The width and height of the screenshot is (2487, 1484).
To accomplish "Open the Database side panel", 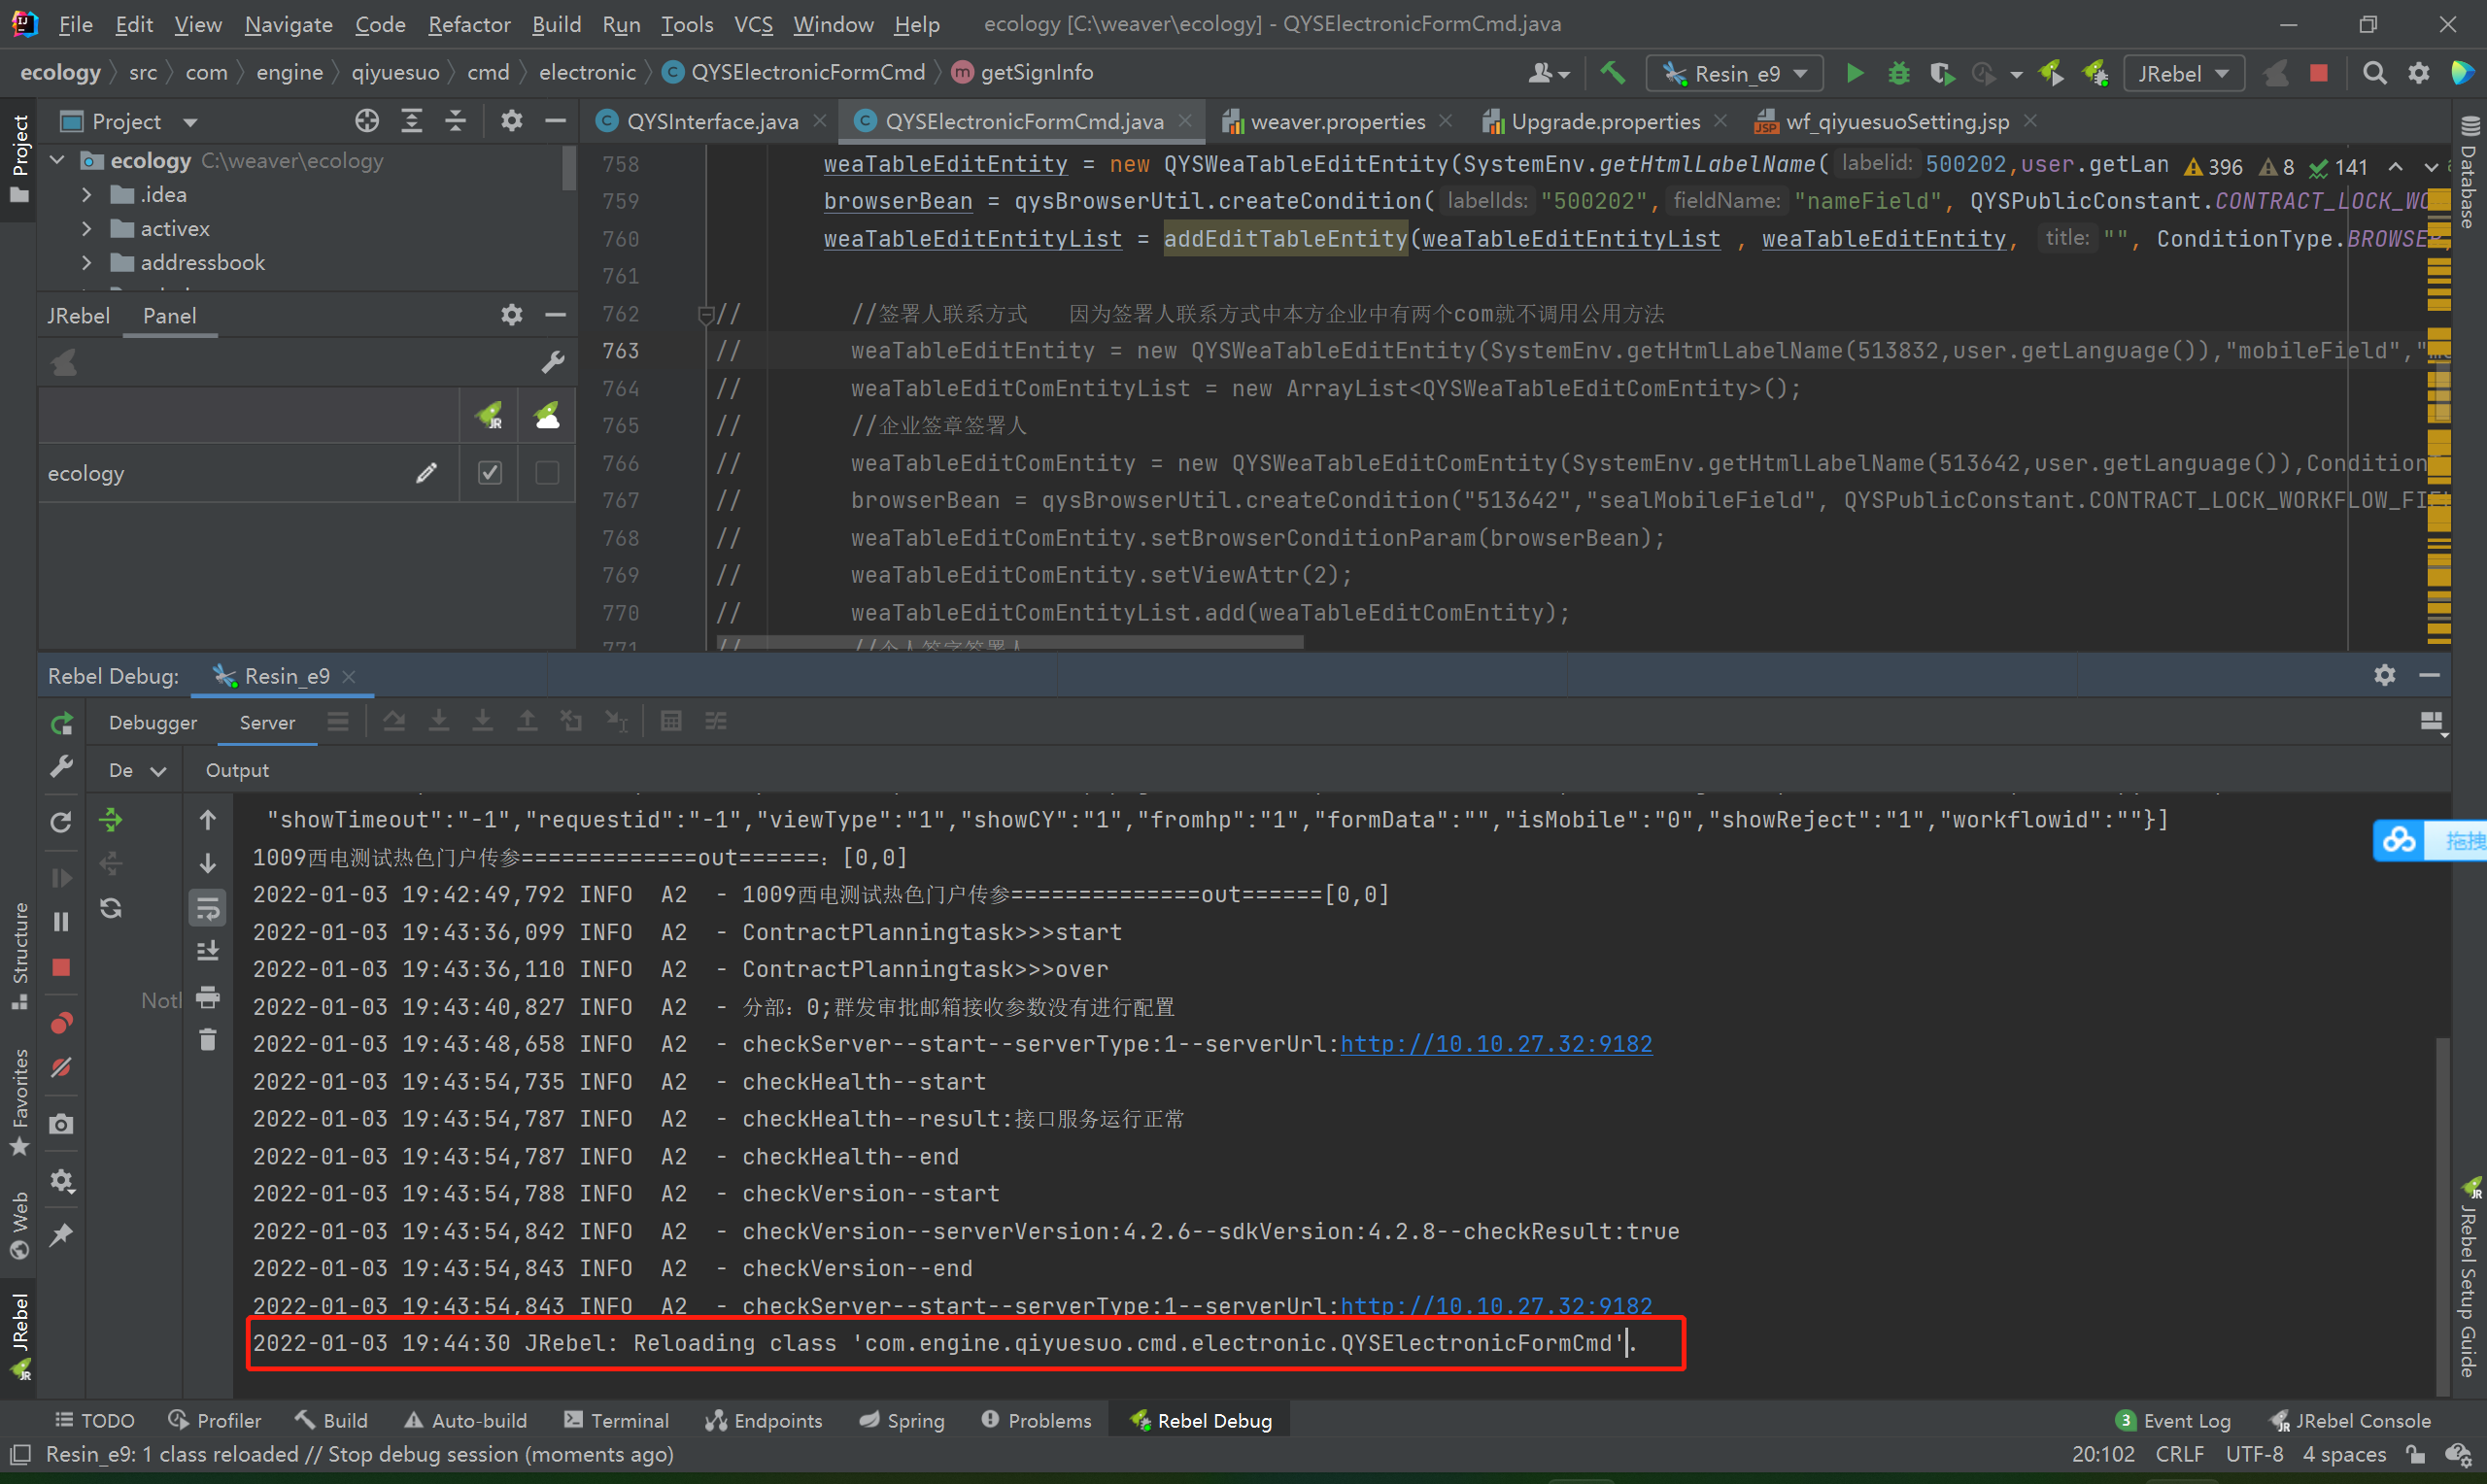I will point(2469,172).
